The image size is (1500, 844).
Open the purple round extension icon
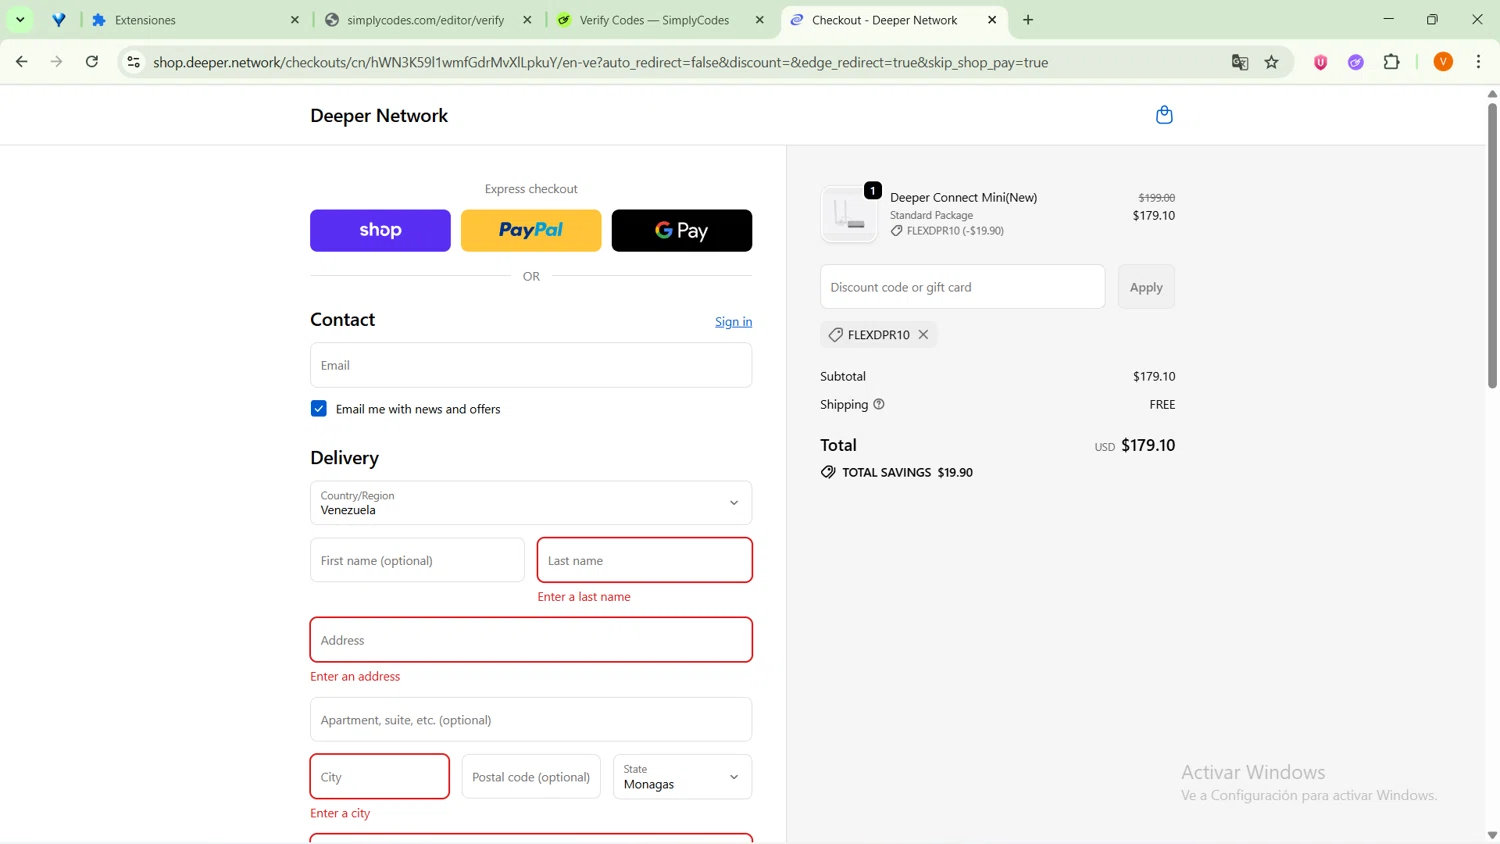[x=1356, y=62]
